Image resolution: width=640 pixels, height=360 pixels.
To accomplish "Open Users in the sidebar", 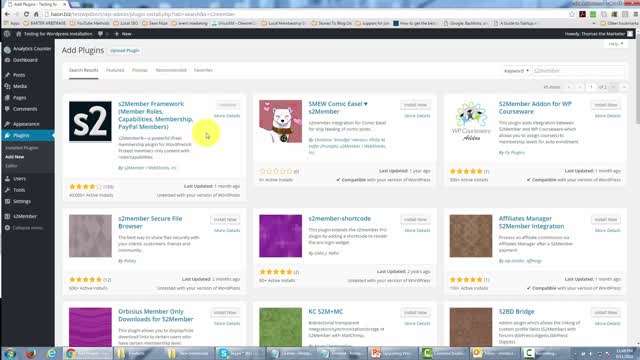I will [19, 179].
